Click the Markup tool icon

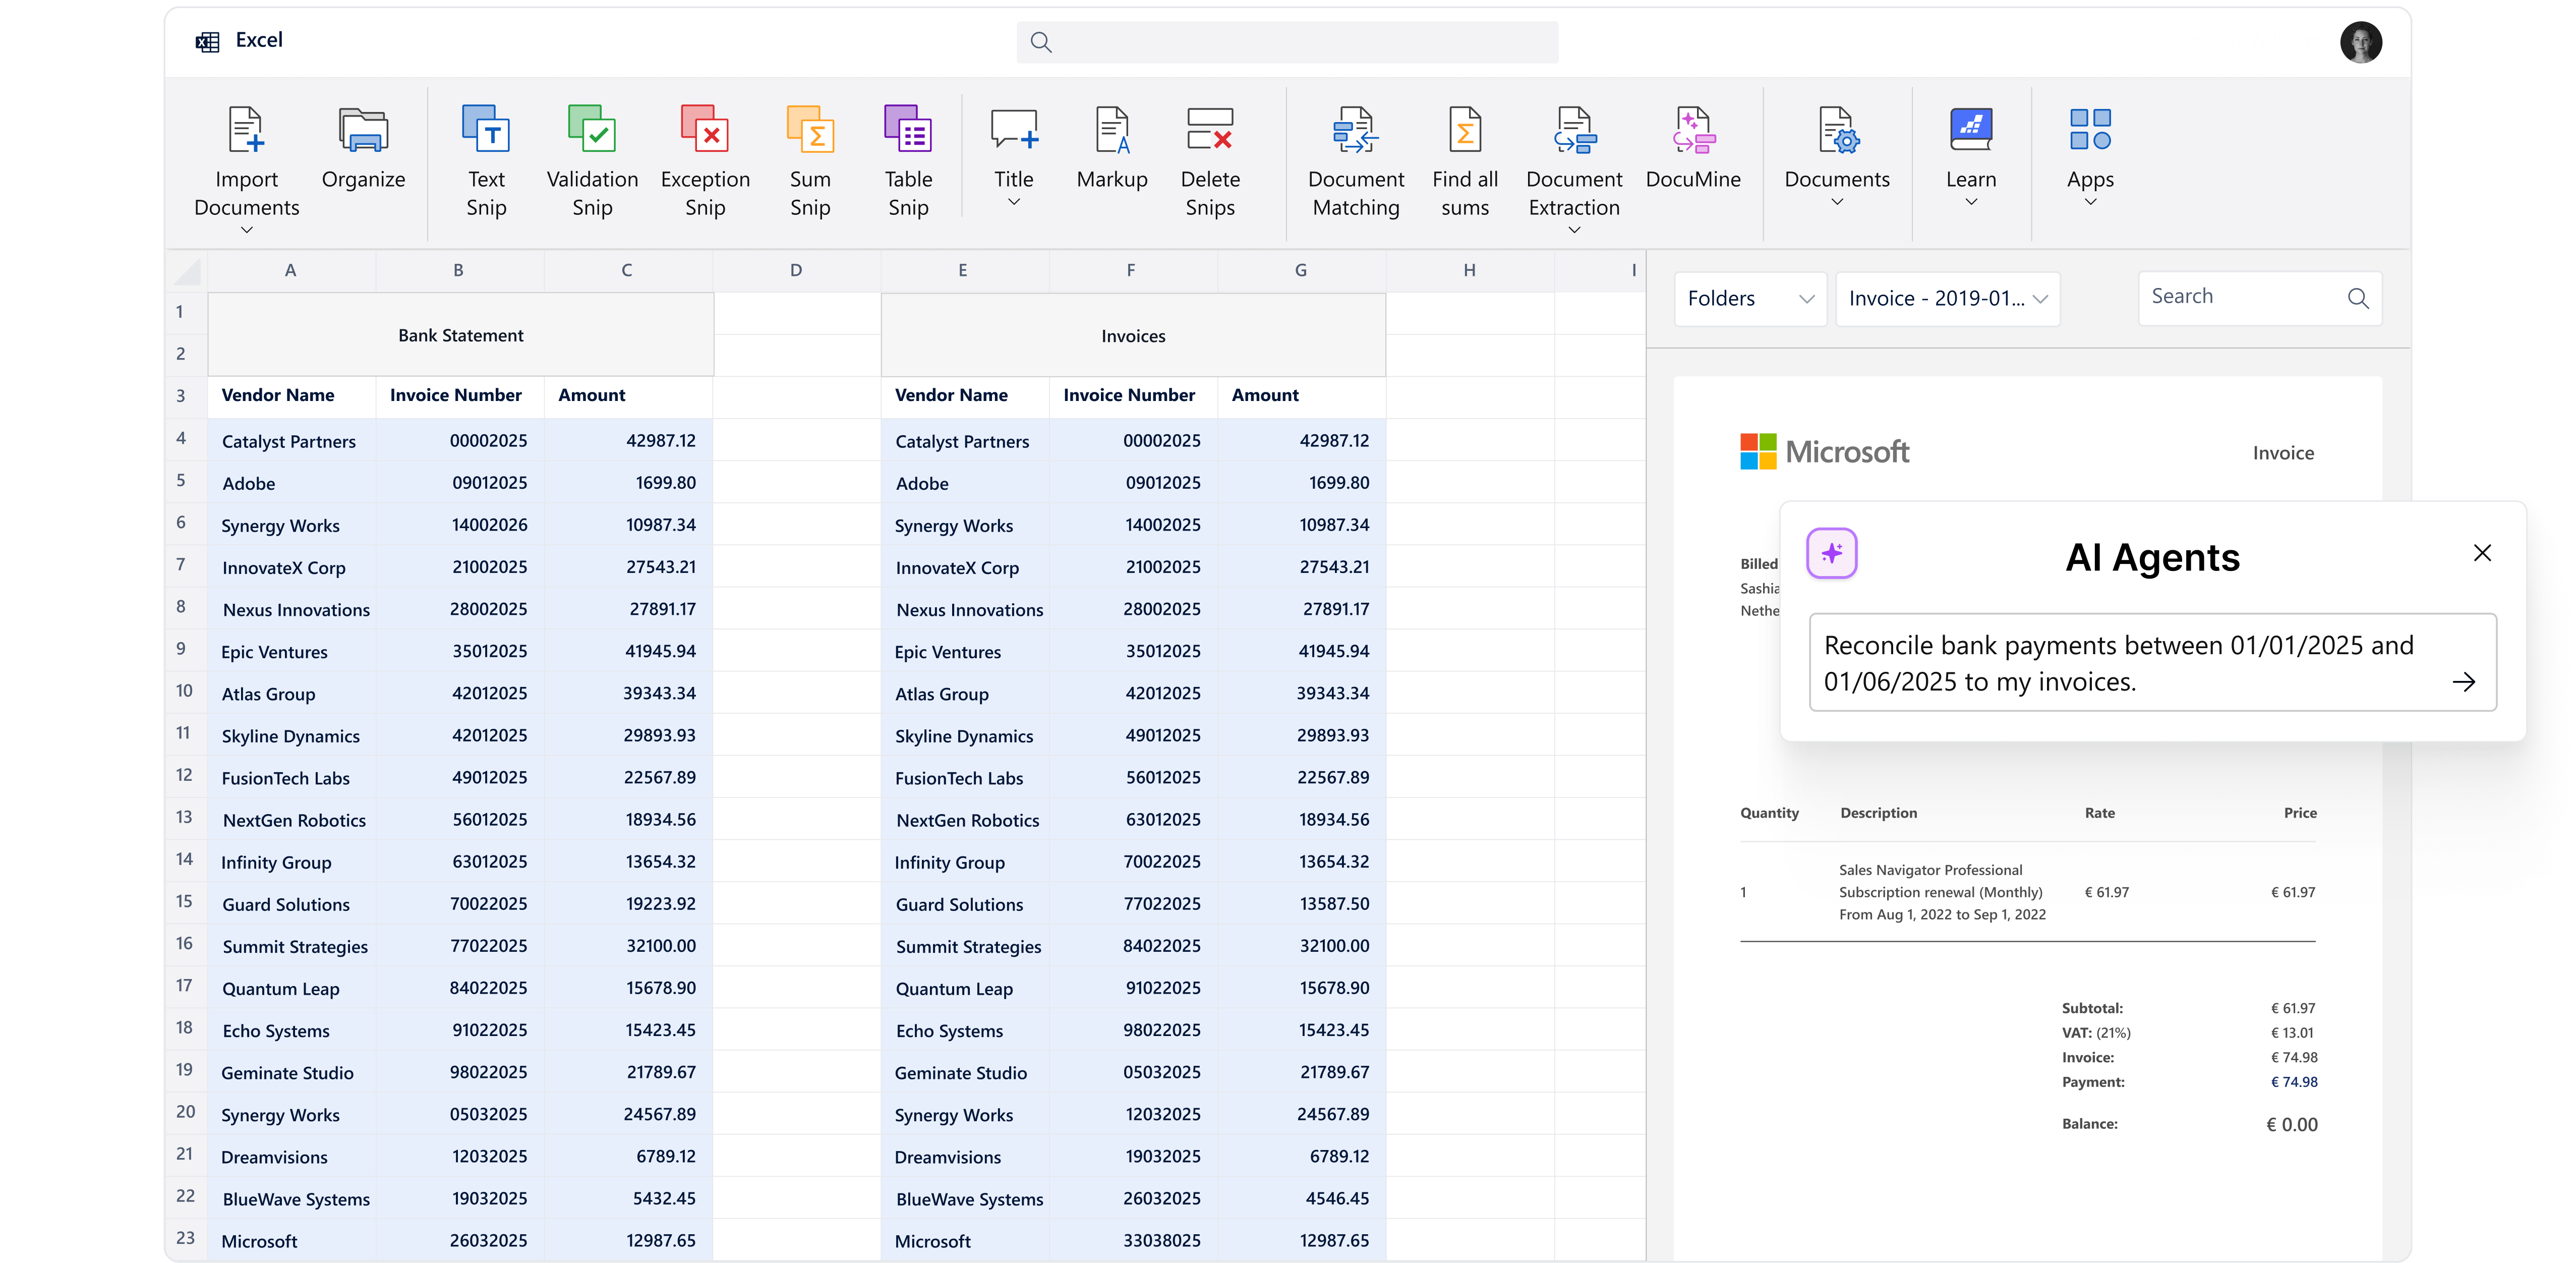pos(1112,130)
